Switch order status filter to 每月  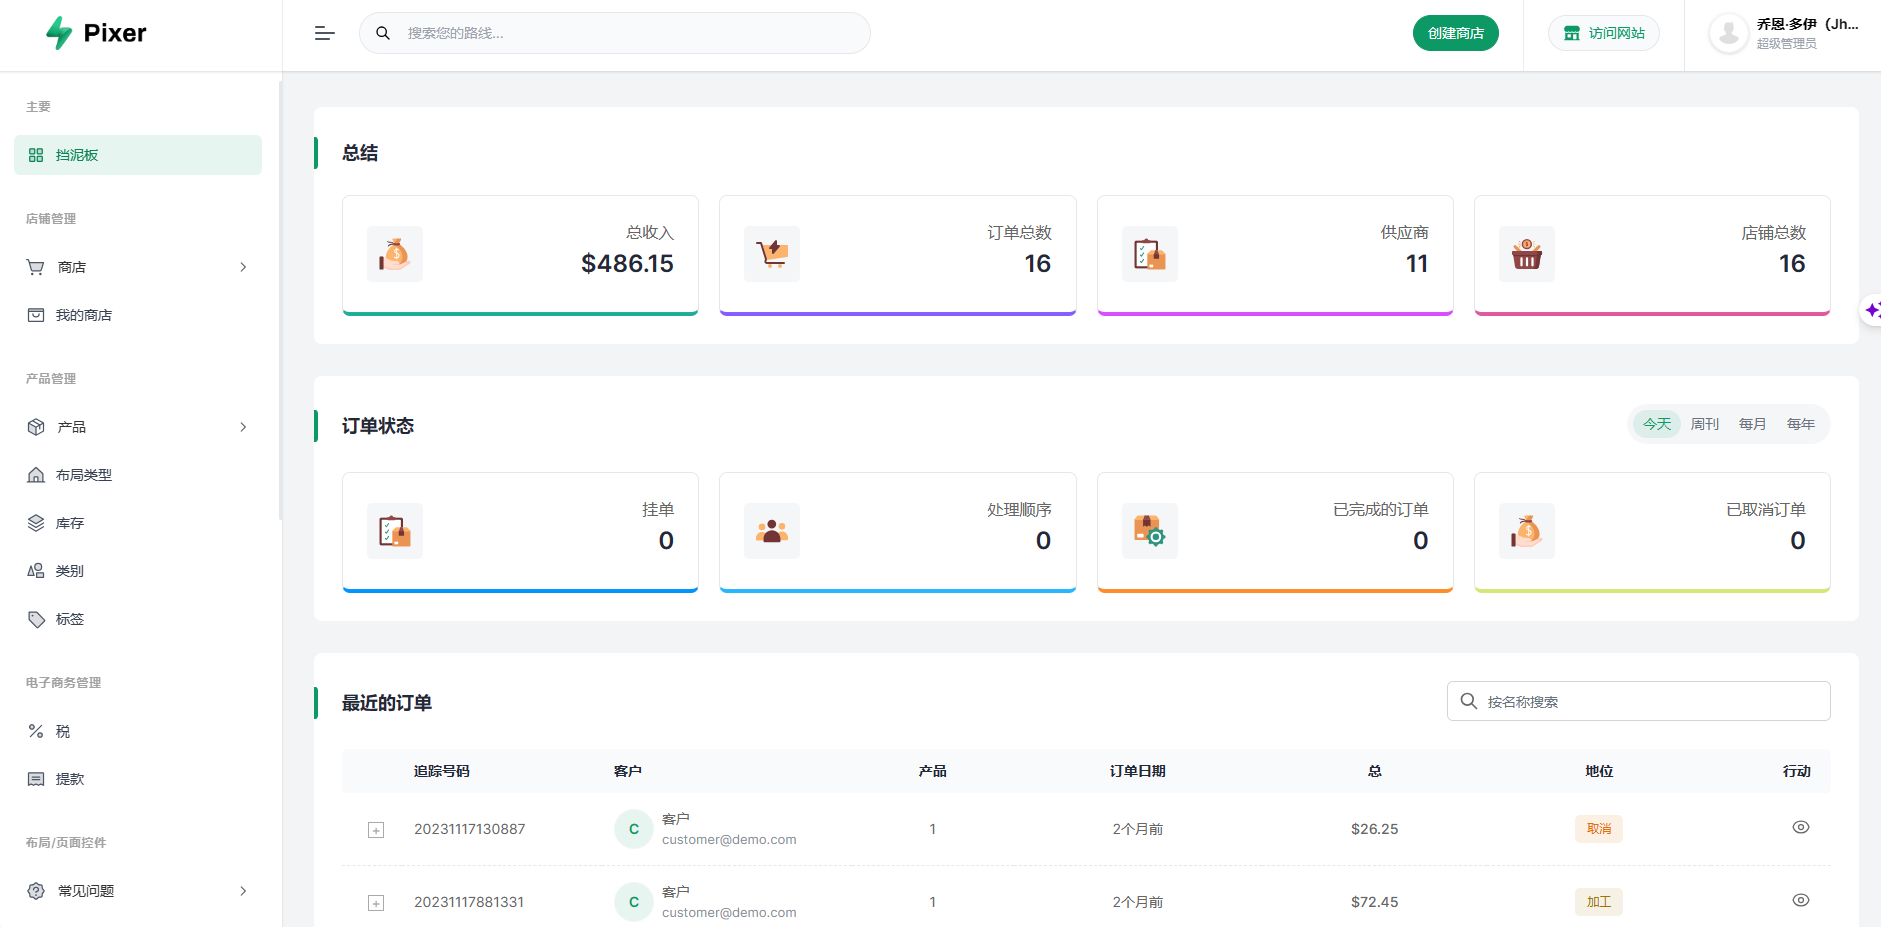1752,423
